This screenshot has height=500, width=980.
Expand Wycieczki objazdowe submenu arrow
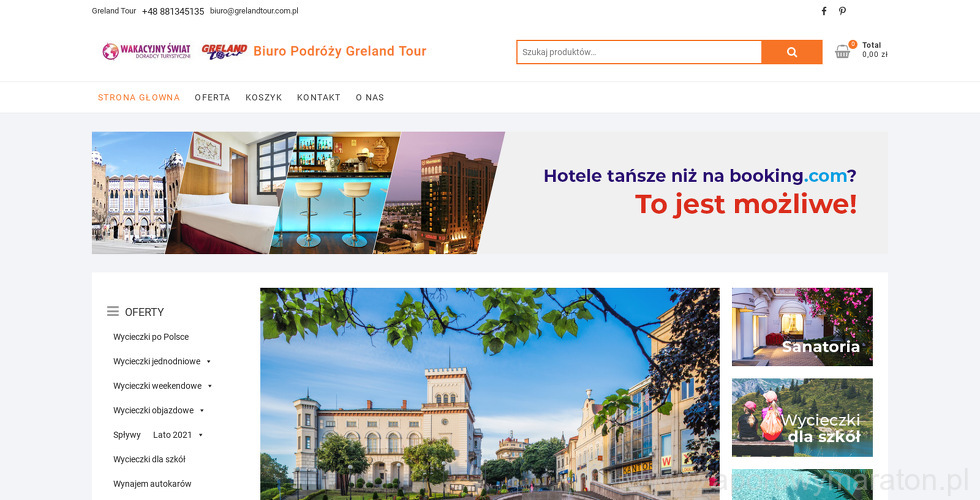[x=202, y=411]
